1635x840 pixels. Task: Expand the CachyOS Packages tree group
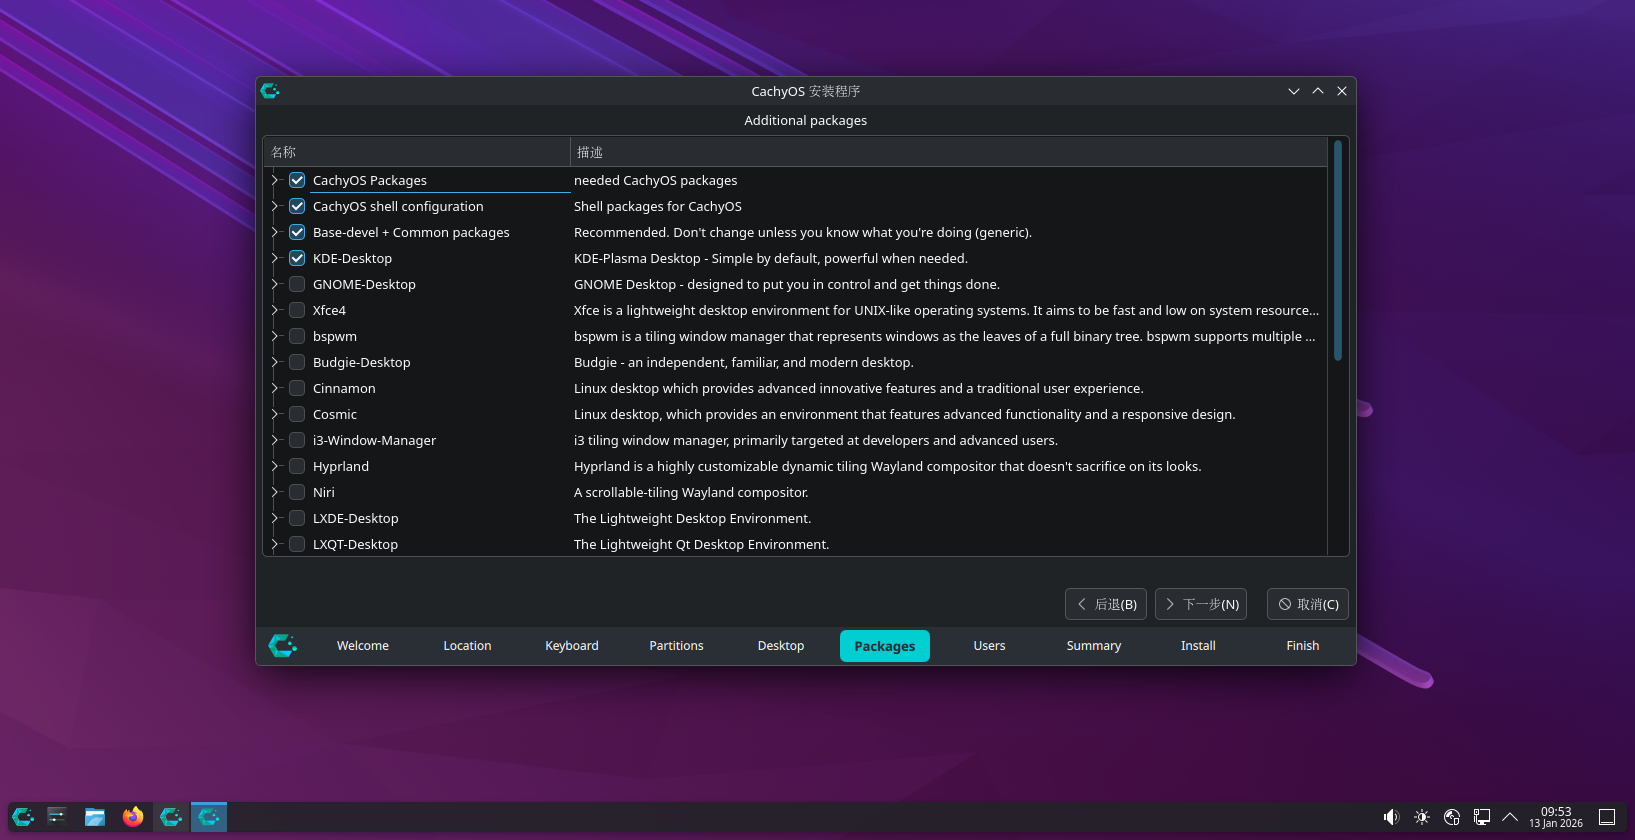tap(275, 180)
